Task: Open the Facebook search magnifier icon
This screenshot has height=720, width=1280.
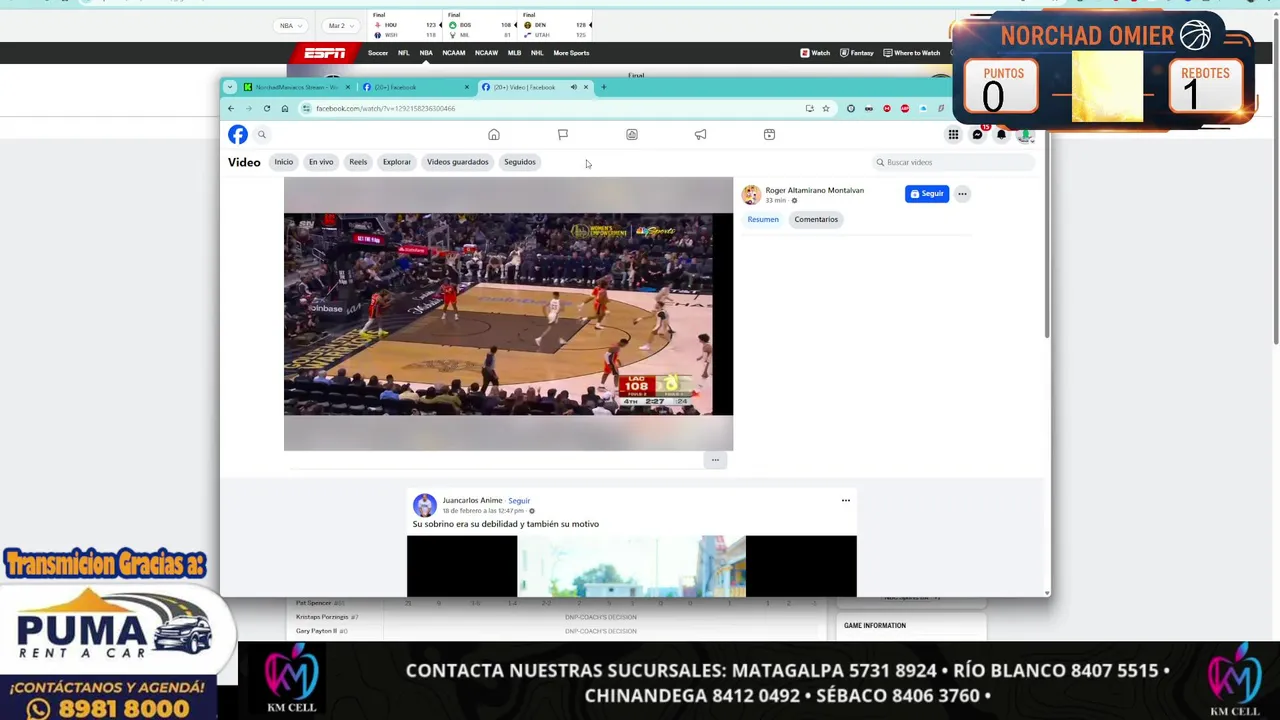Action: click(x=262, y=134)
